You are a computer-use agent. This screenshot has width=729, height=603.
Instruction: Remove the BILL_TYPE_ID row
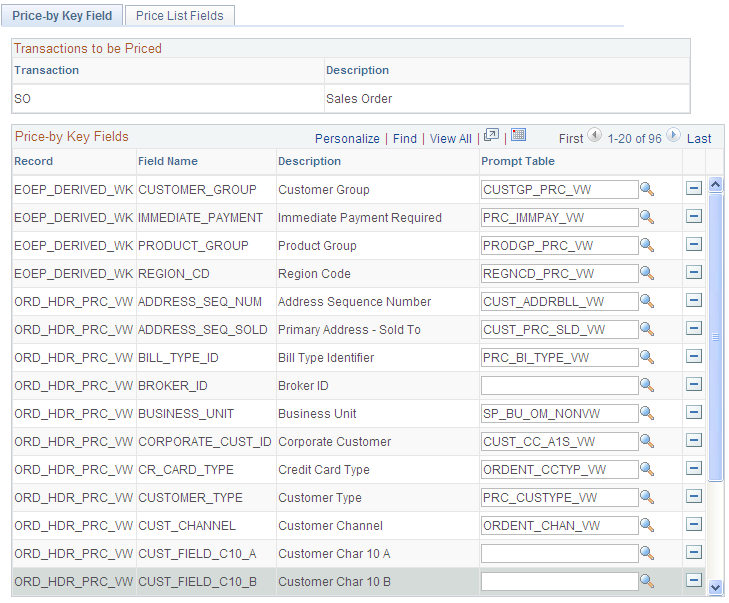click(x=694, y=356)
